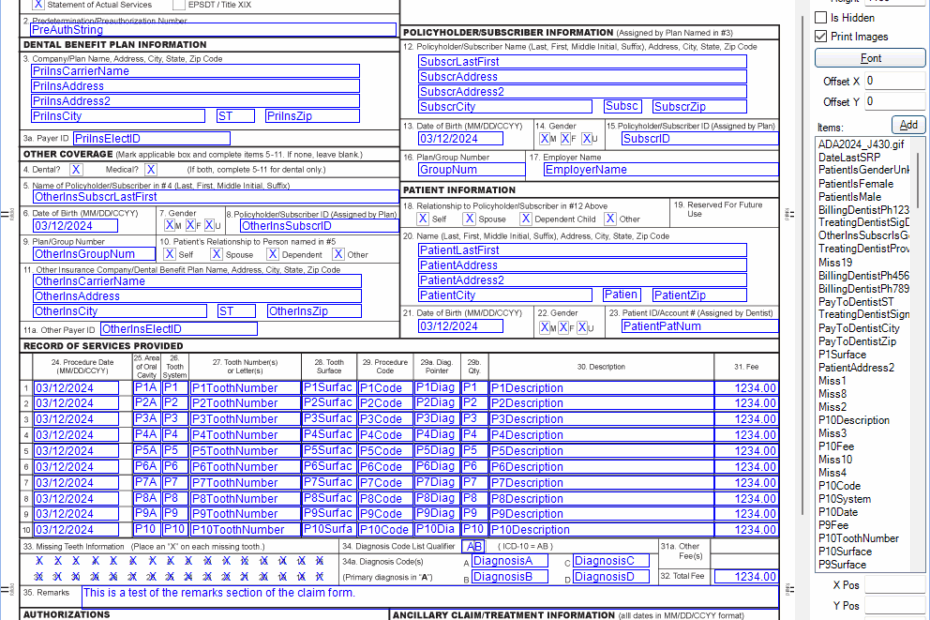Click the Font button
The height and width of the screenshot is (620, 930).
(x=870, y=57)
